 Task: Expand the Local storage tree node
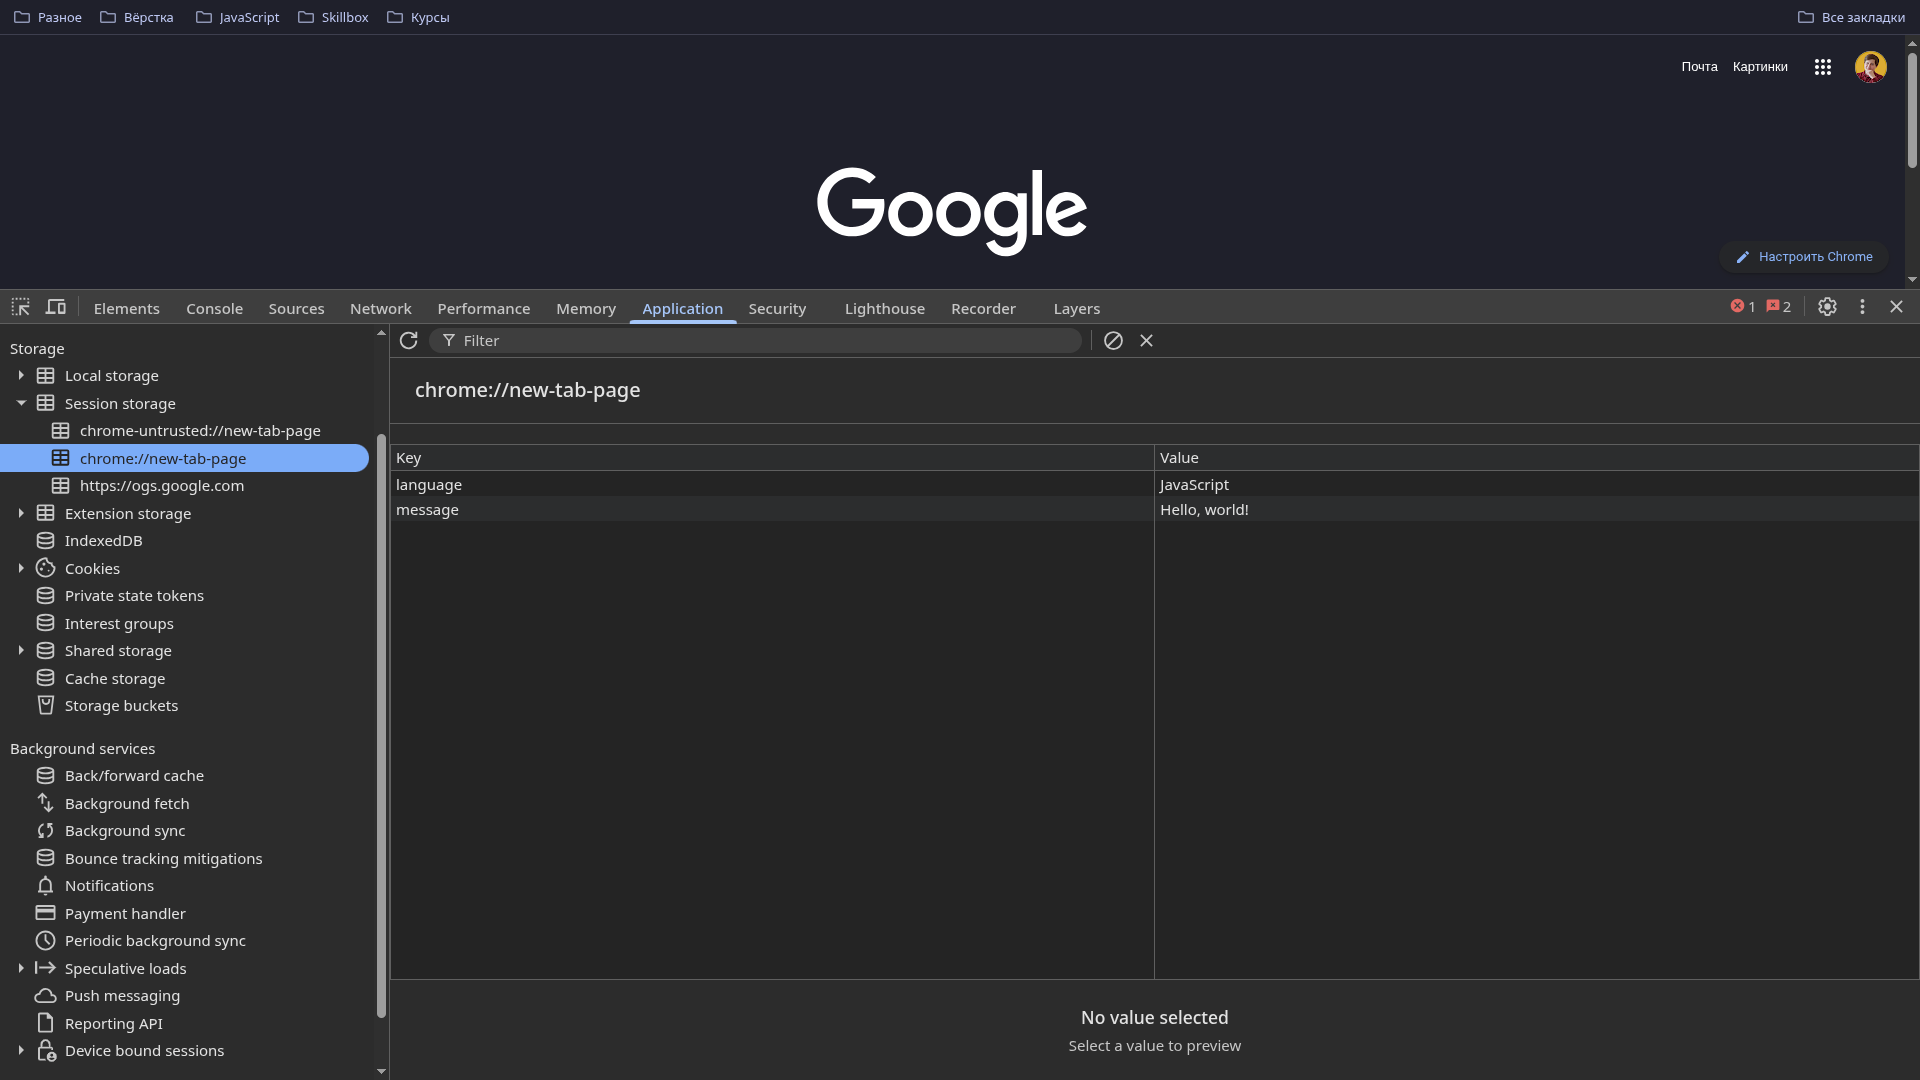pos(21,376)
